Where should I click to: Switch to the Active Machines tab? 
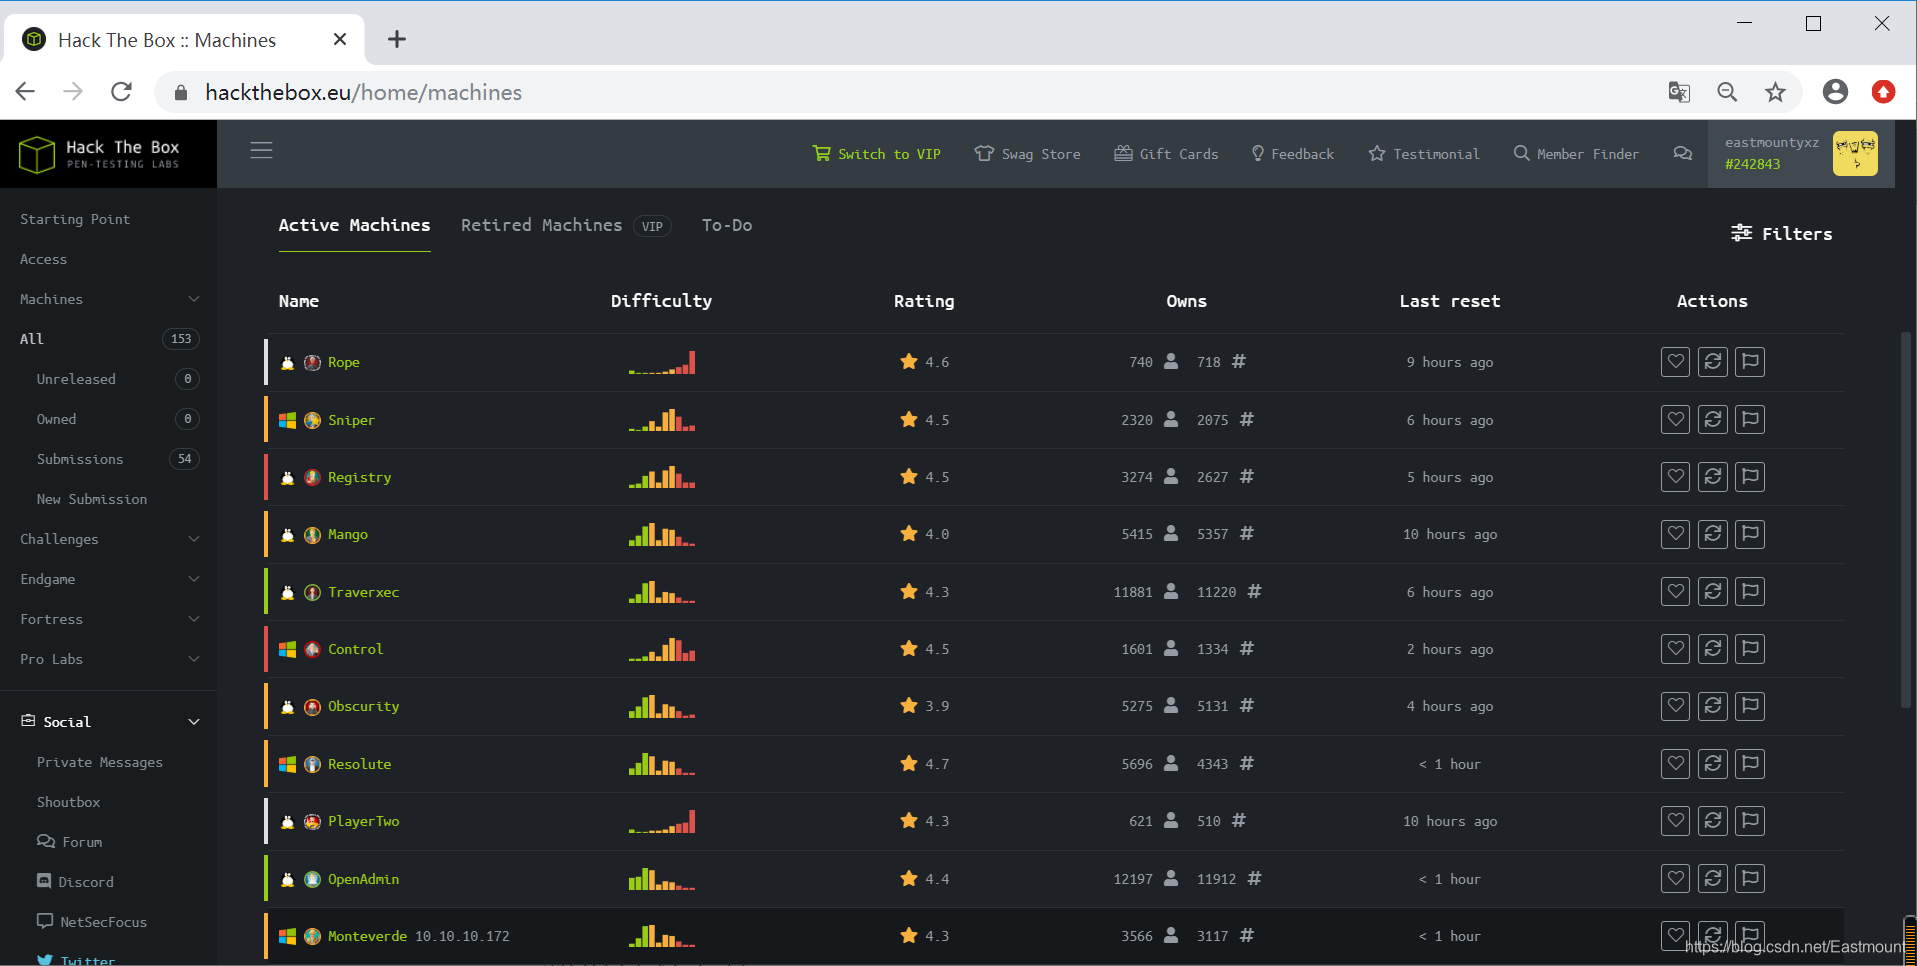[x=354, y=225]
